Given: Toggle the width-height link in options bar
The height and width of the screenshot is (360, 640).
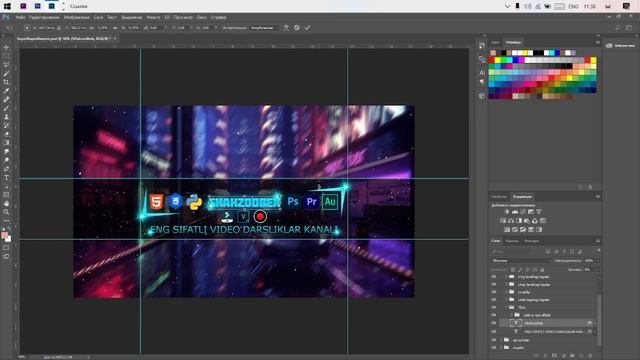Looking at the screenshot, I should [x=115, y=28].
